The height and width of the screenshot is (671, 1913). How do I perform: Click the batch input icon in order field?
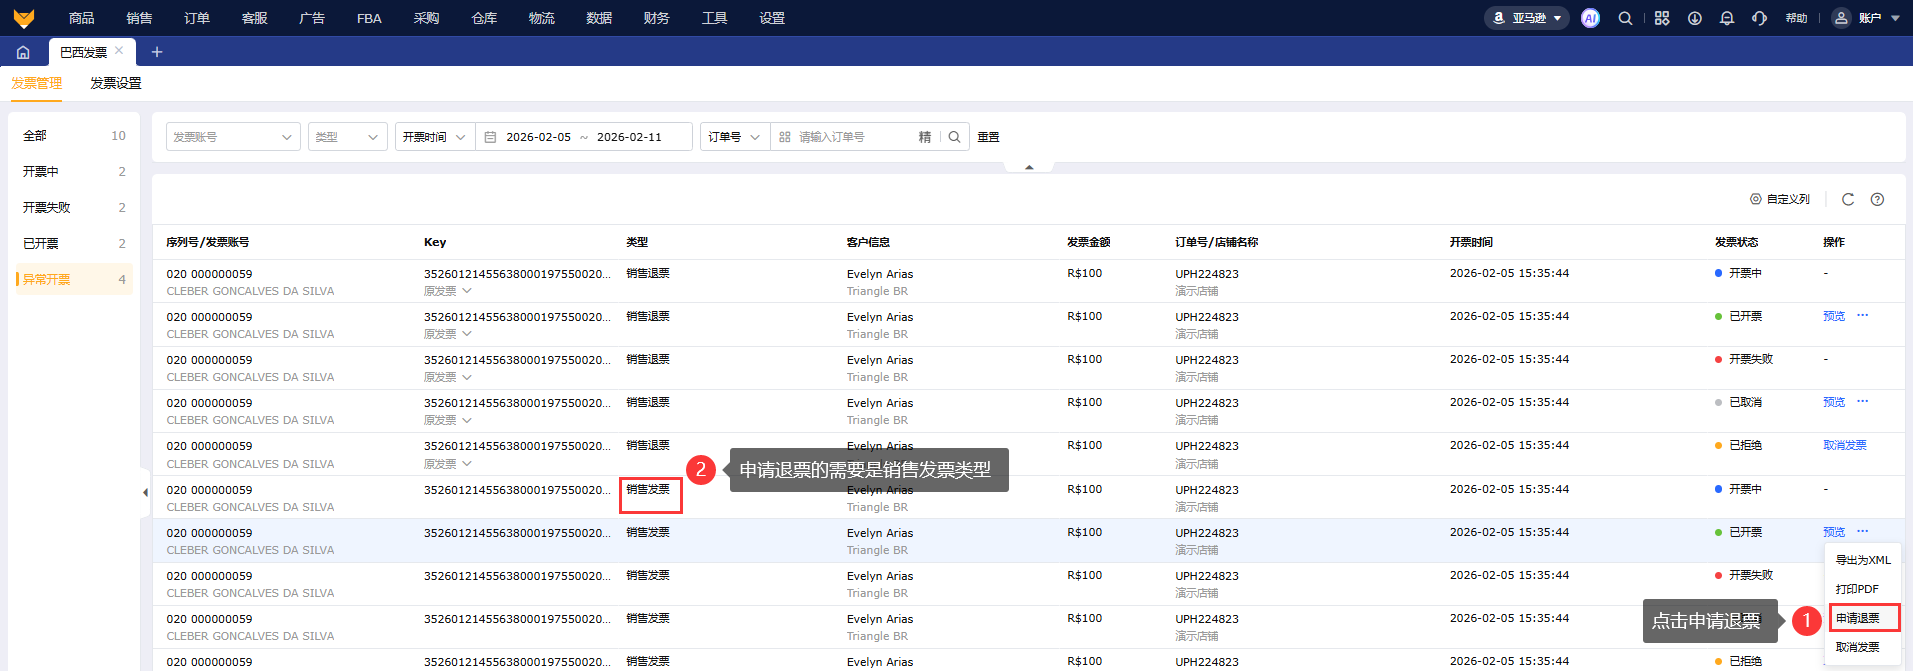coord(785,137)
